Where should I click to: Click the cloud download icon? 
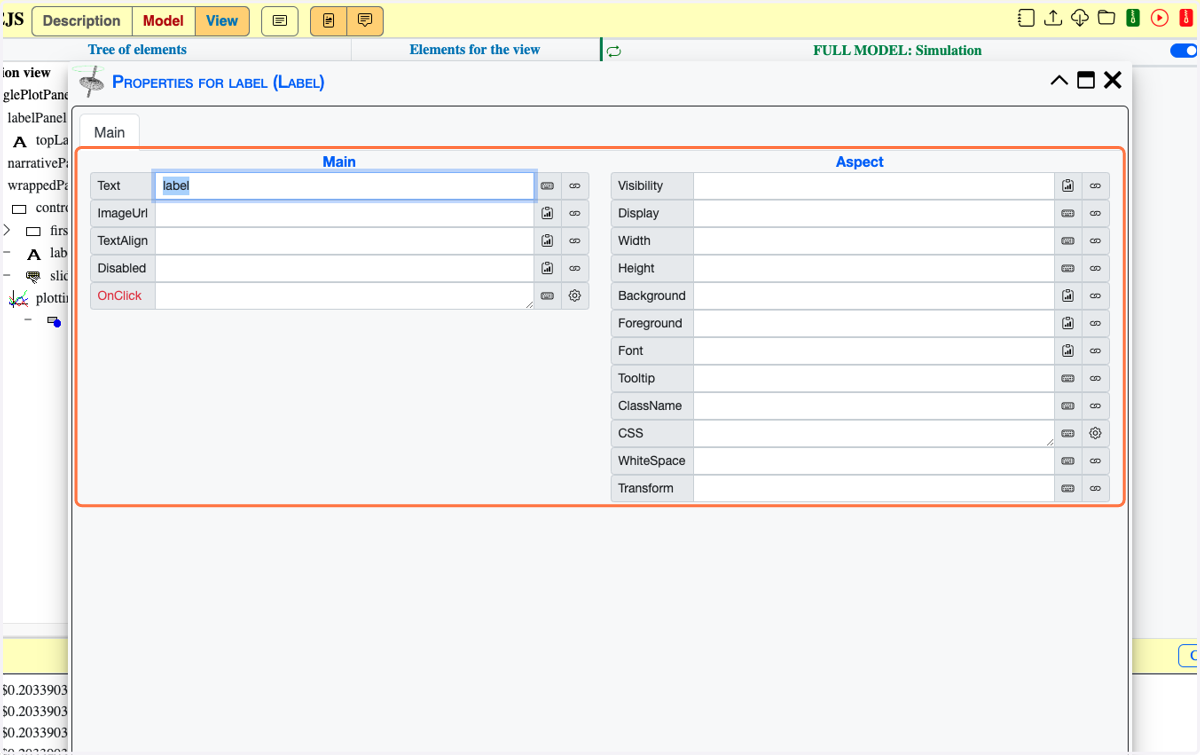click(x=1080, y=18)
